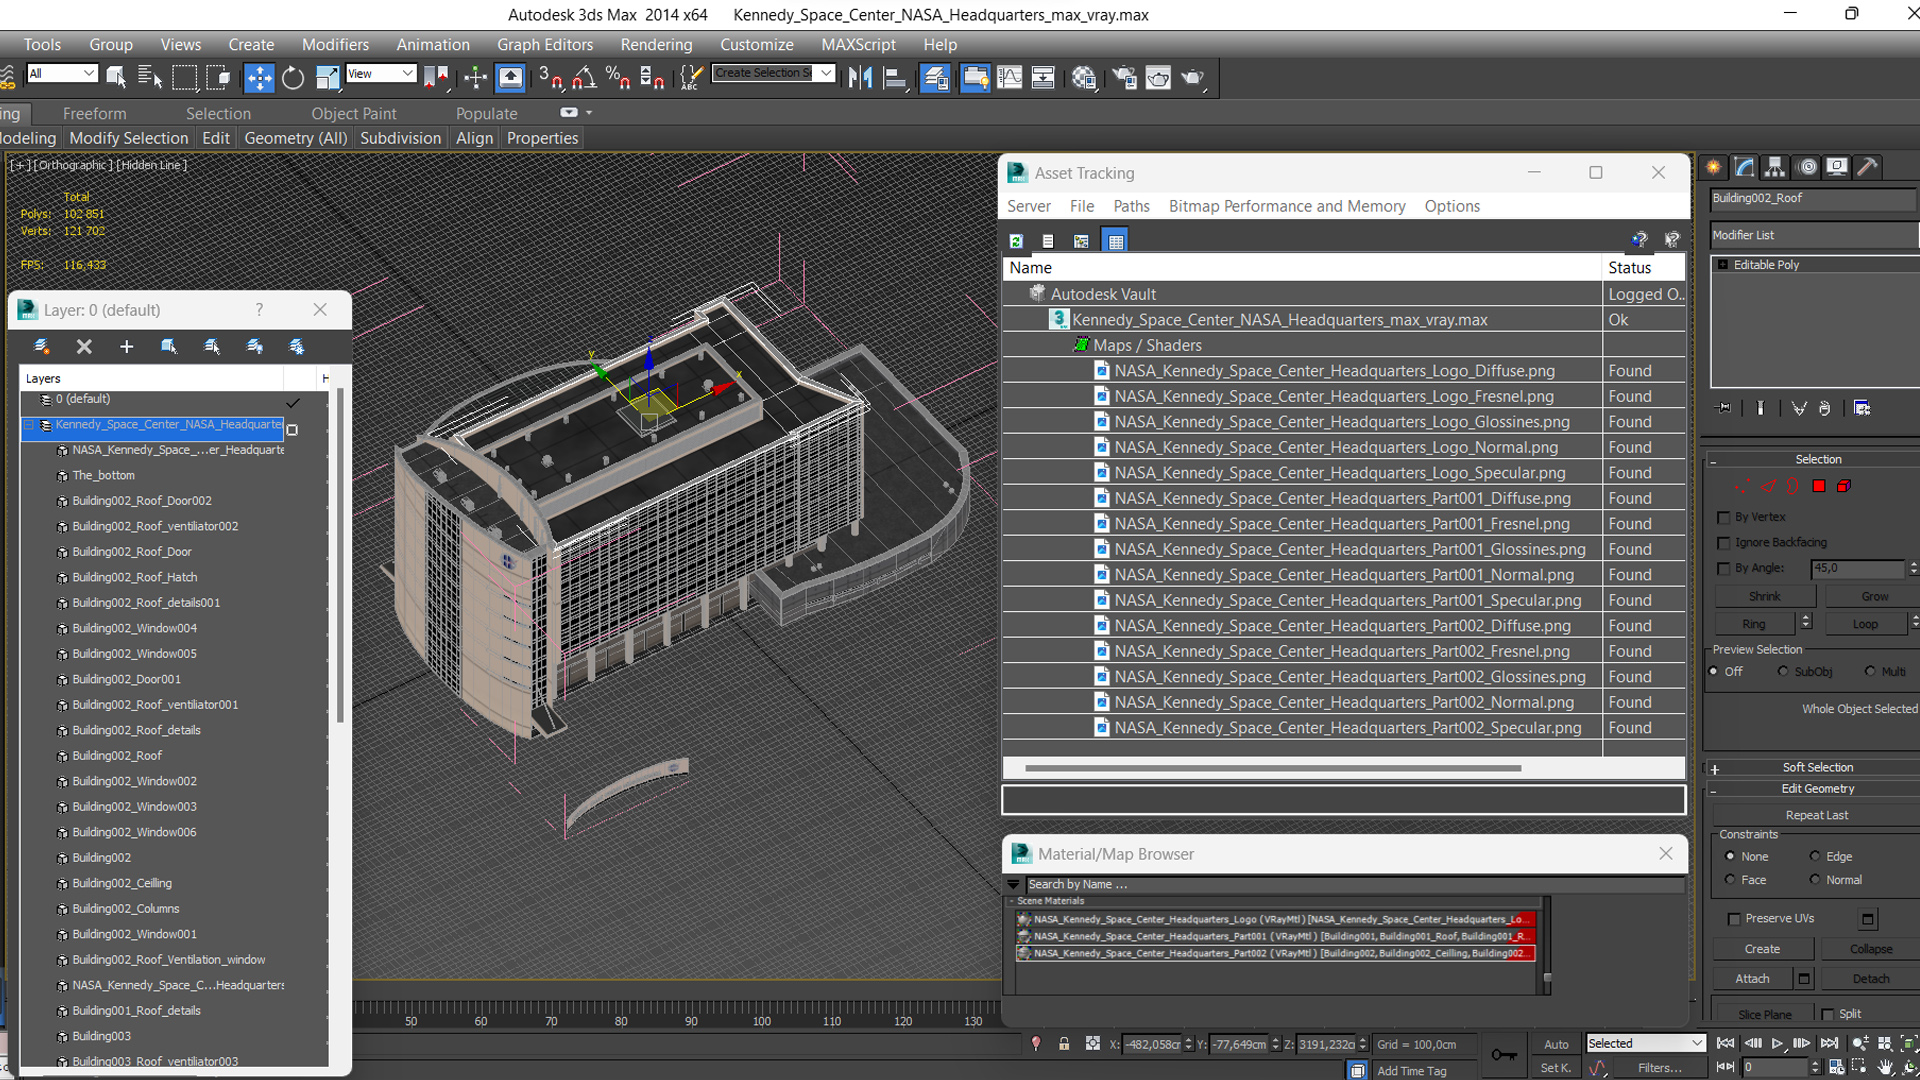1920x1080 pixels.
Task: Enable Ignore Backfacing checkbox
Action: 1723,542
